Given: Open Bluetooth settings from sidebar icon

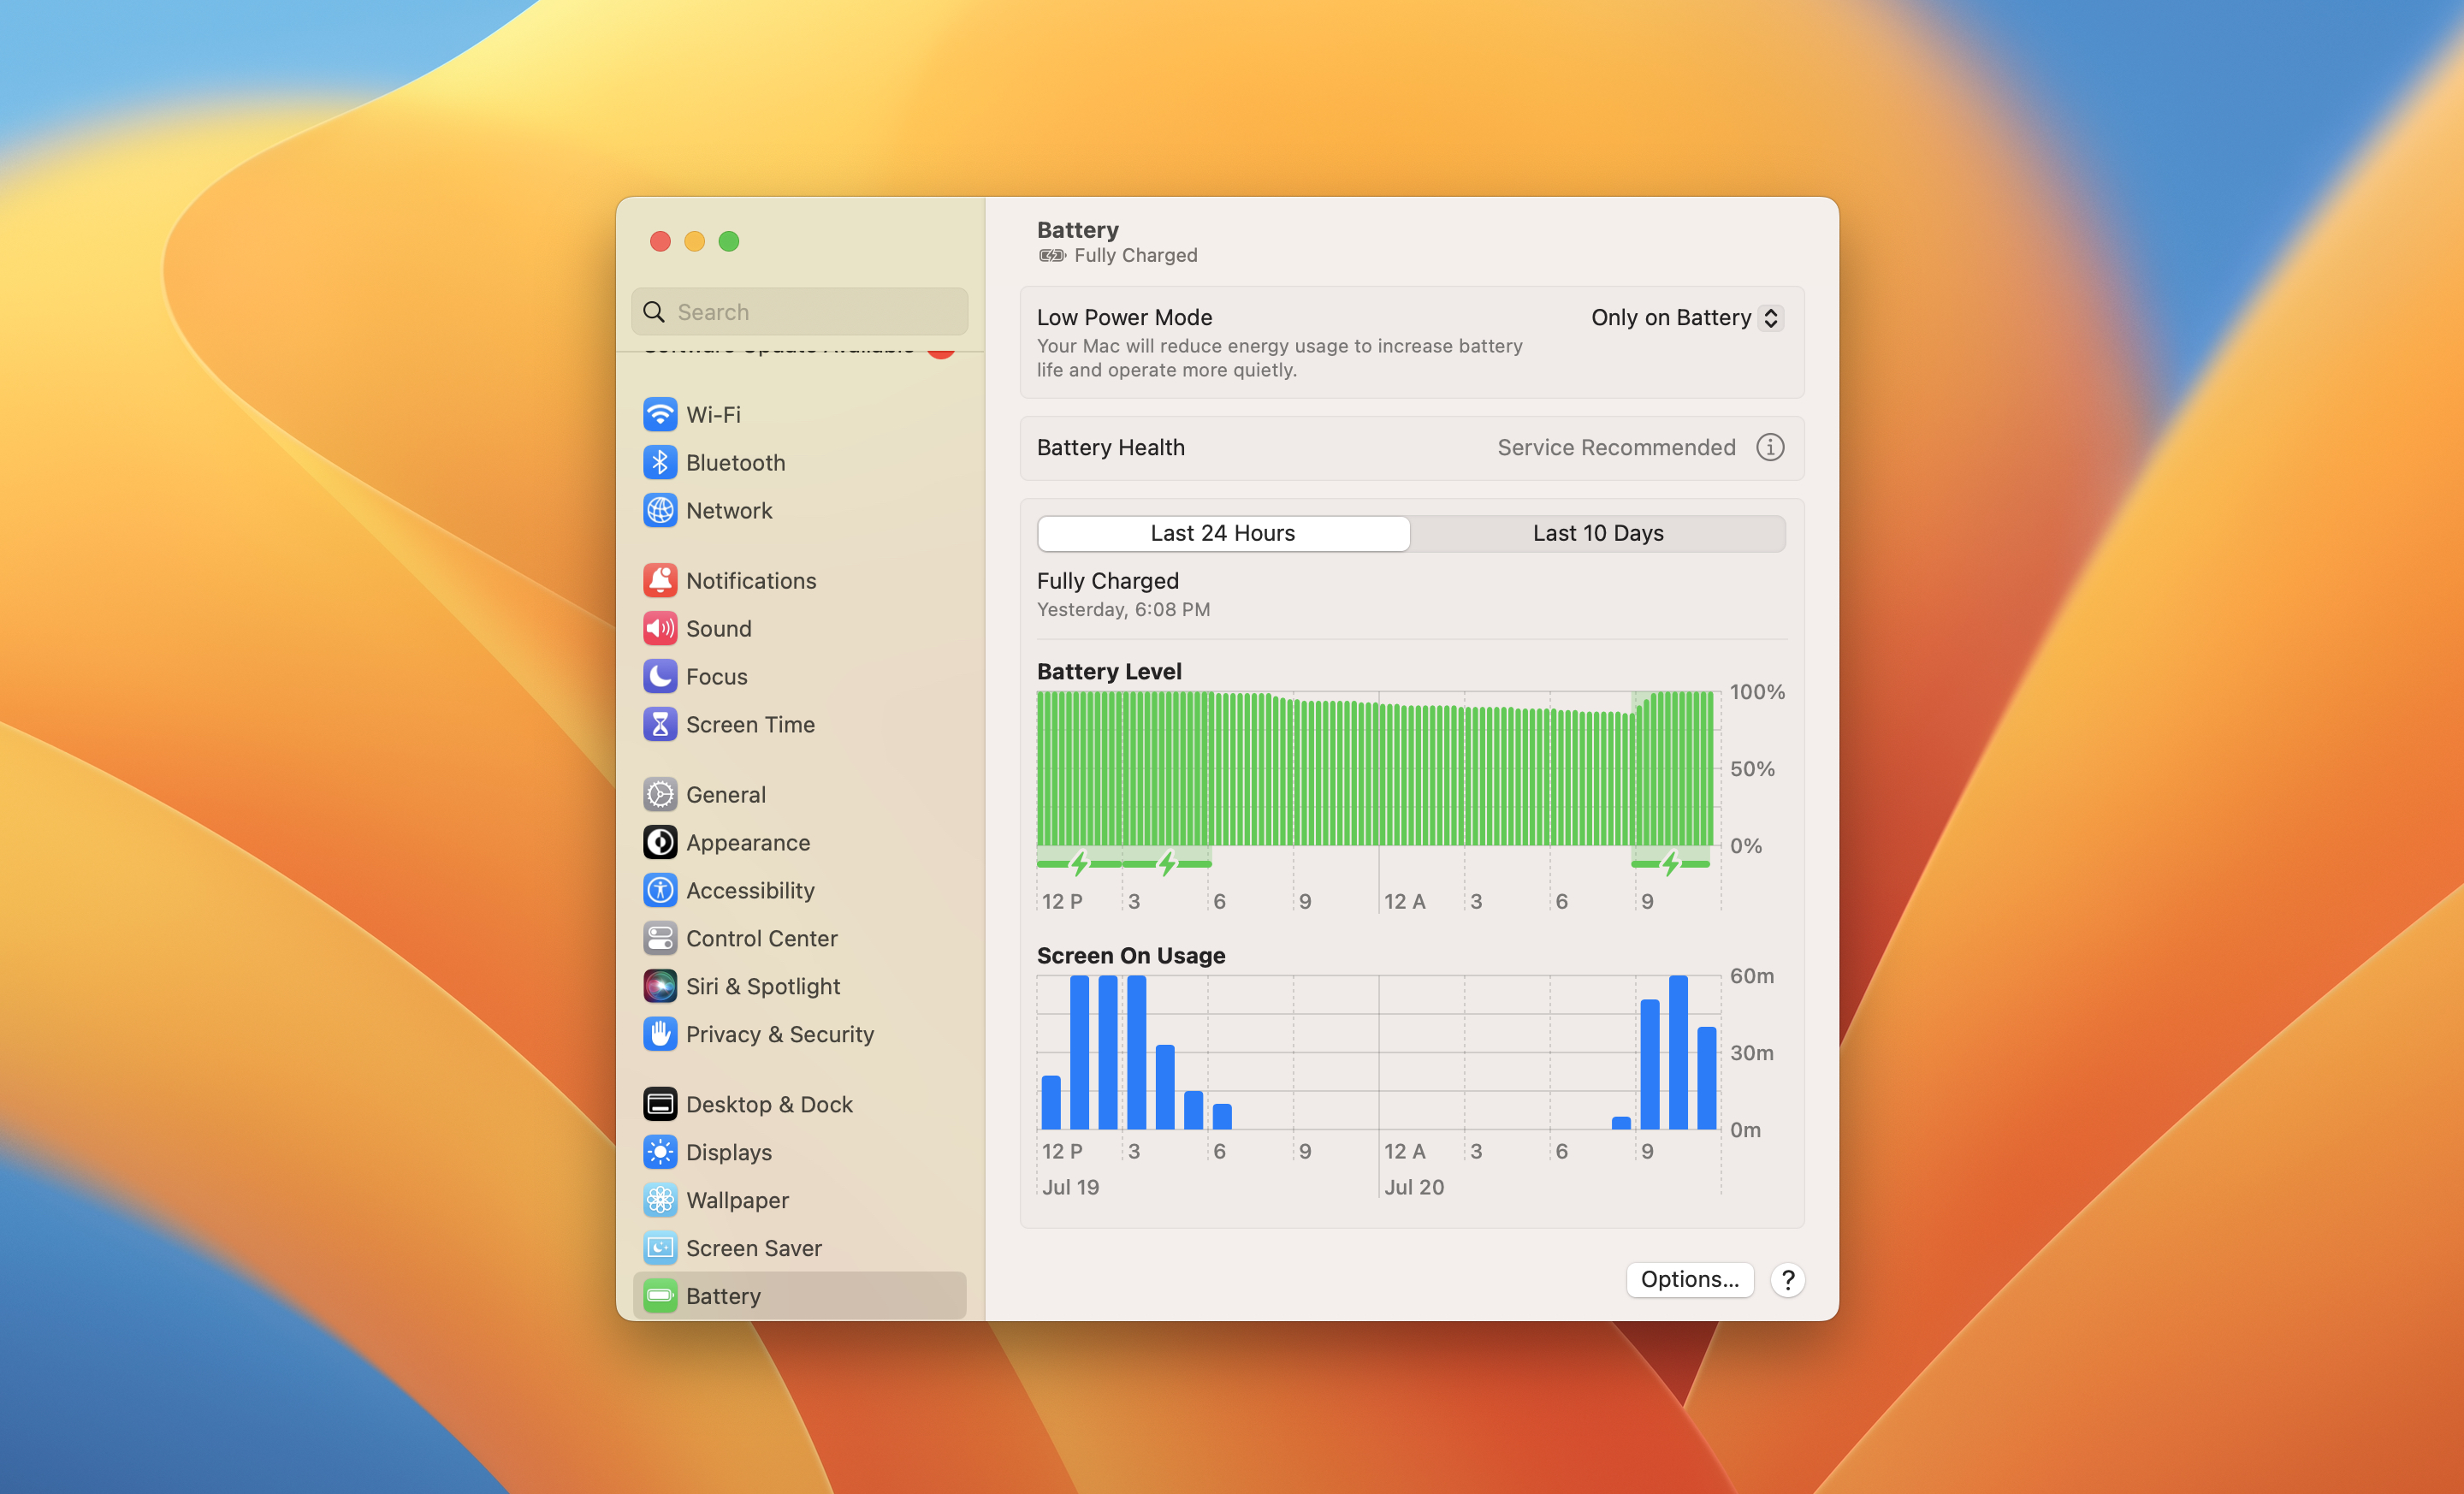Looking at the screenshot, I should [x=660, y=462].
